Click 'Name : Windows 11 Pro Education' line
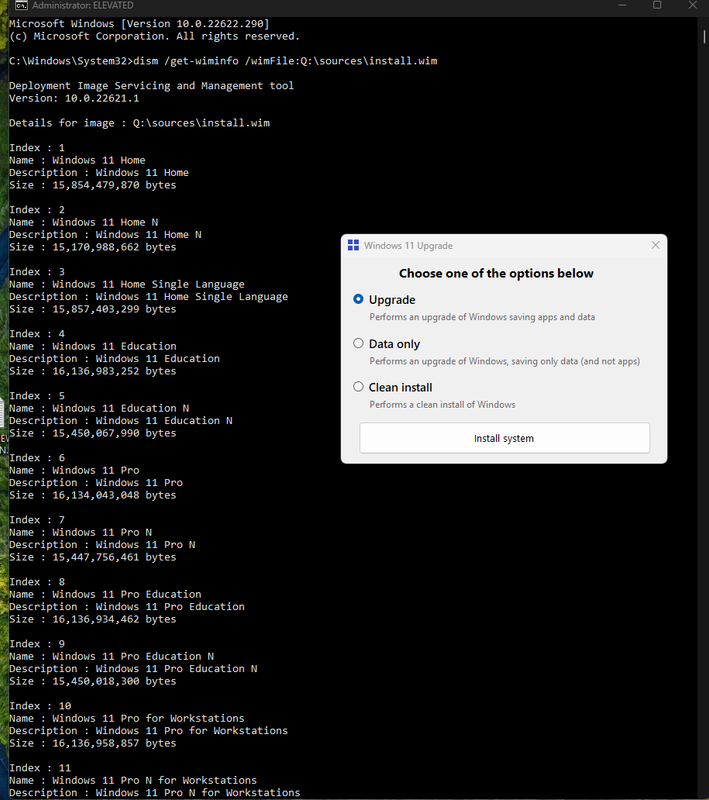This screenshot has width=709, height=800. coord(105,594)
